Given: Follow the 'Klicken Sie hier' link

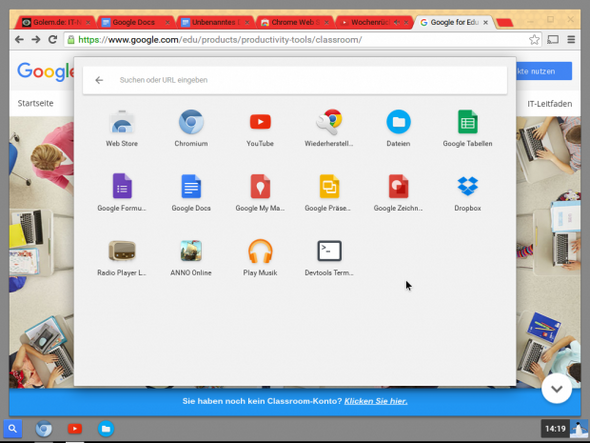Looking at the screenshot, I should tap(376, 401).
